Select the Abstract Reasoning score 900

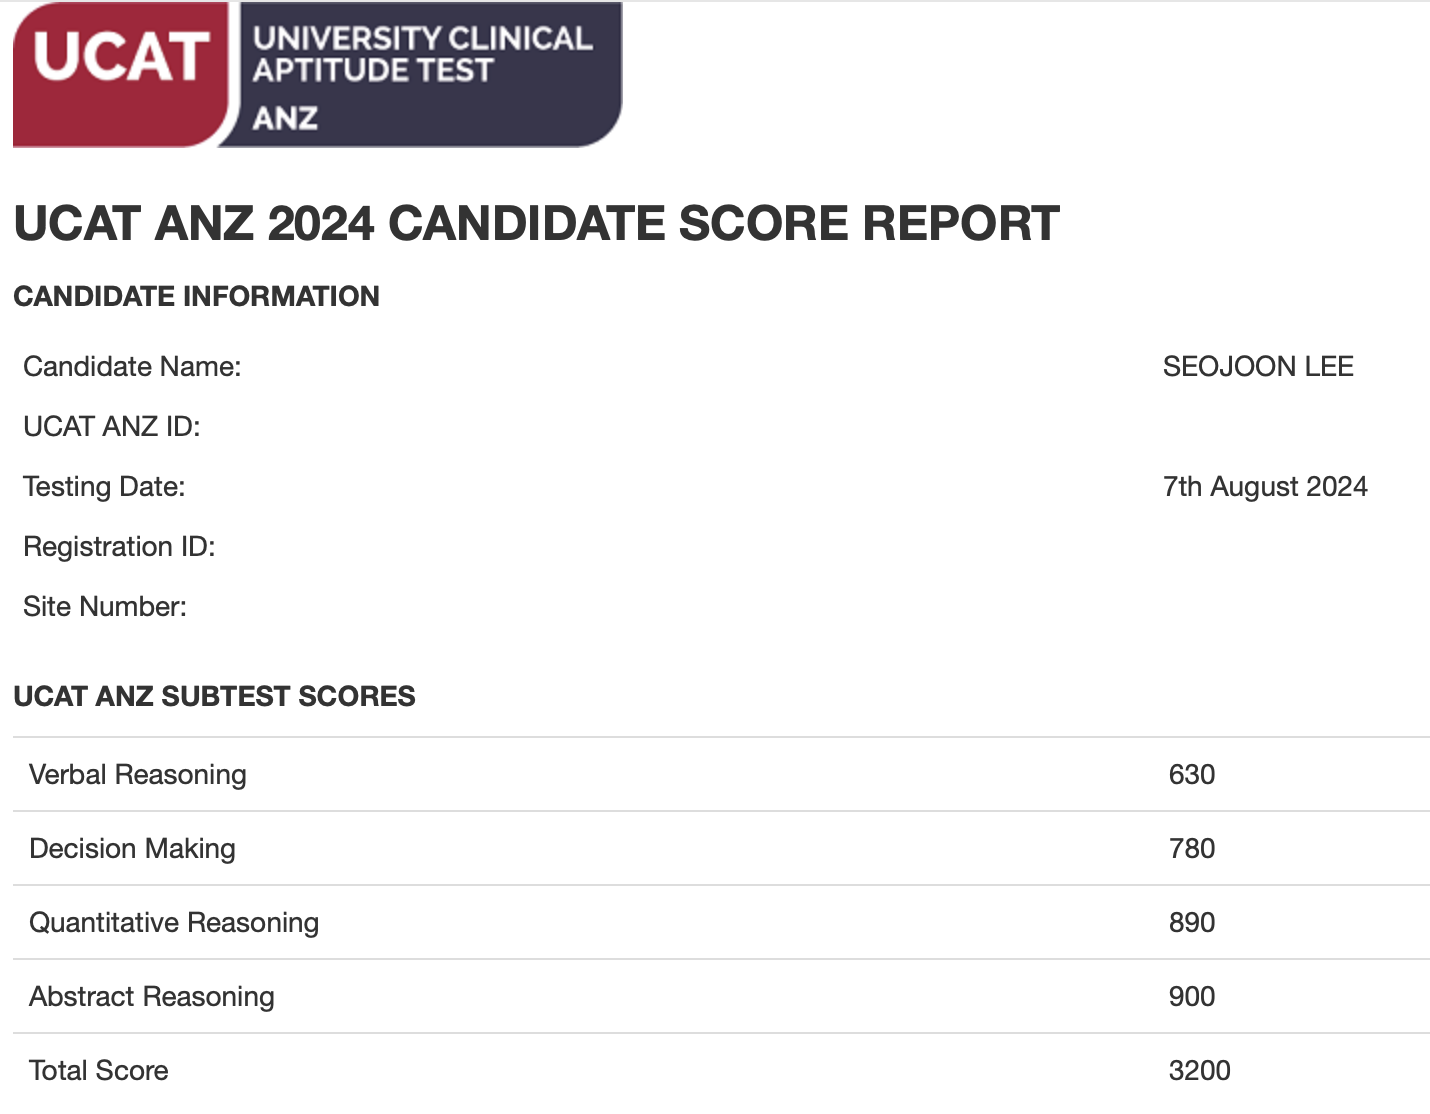pyautogui.click(x=1192, y=997)
